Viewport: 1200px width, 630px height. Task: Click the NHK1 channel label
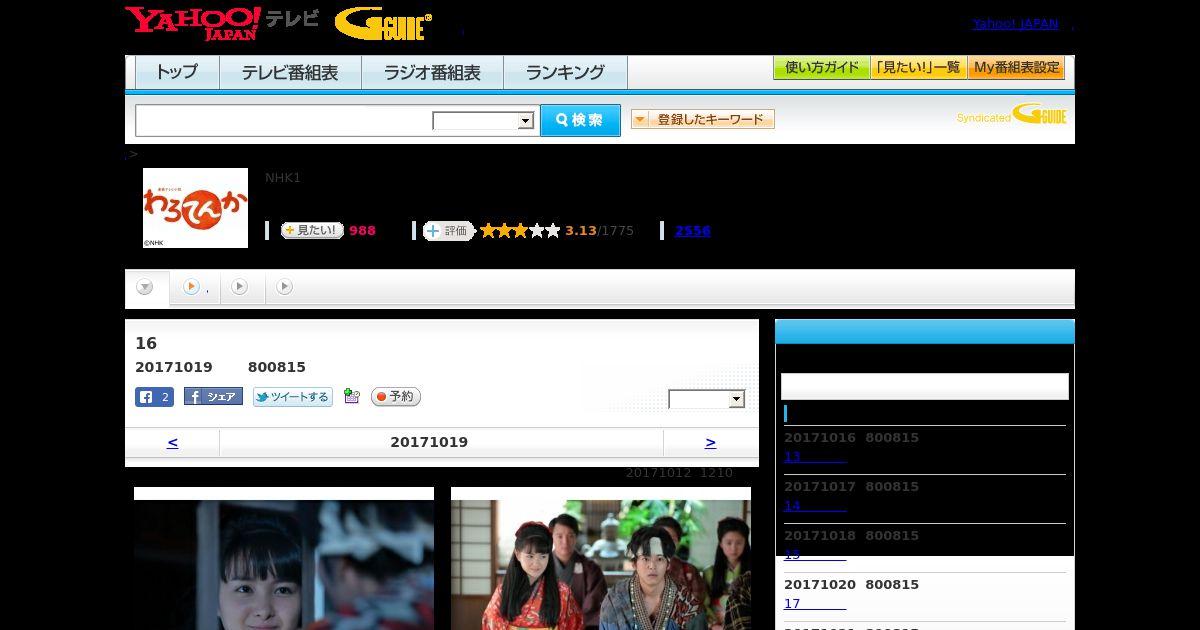click(x=283, y=178)
